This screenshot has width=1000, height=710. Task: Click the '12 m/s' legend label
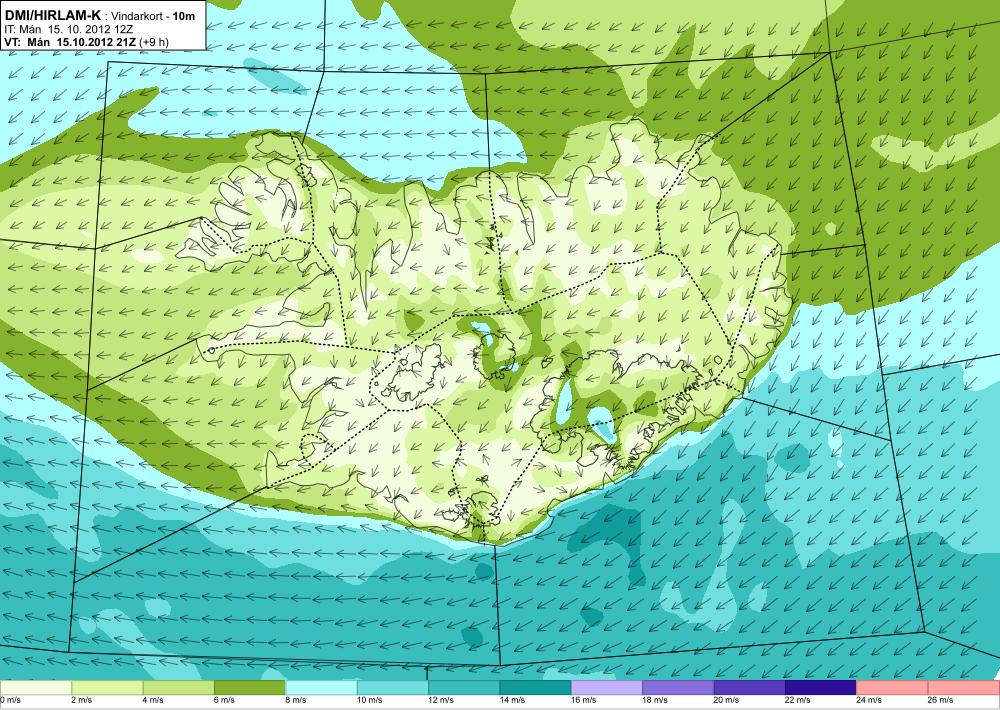click(x=441, y=700)
